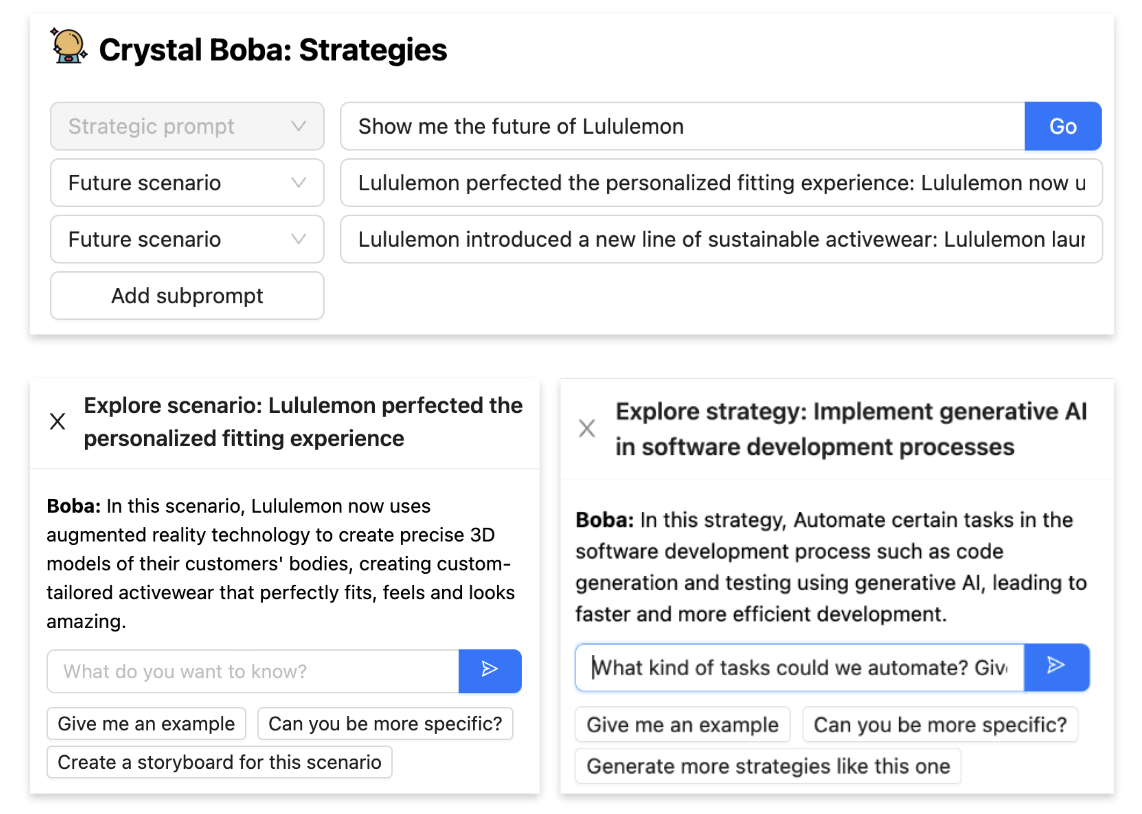Open the Strategic prompt dropdown

pos(187,127)
